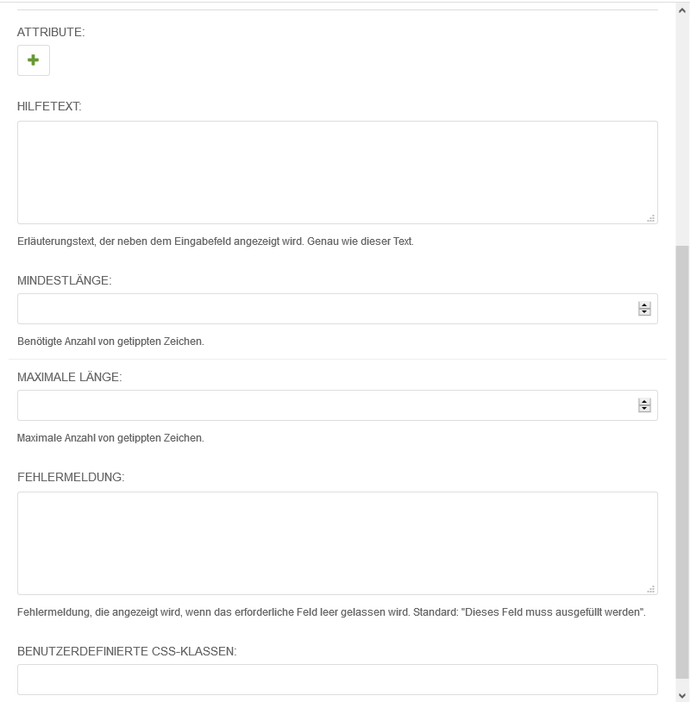690x702 pixels.
Task: Increase Maximale Länge with up spinner
Action: [x=644, y=401]
